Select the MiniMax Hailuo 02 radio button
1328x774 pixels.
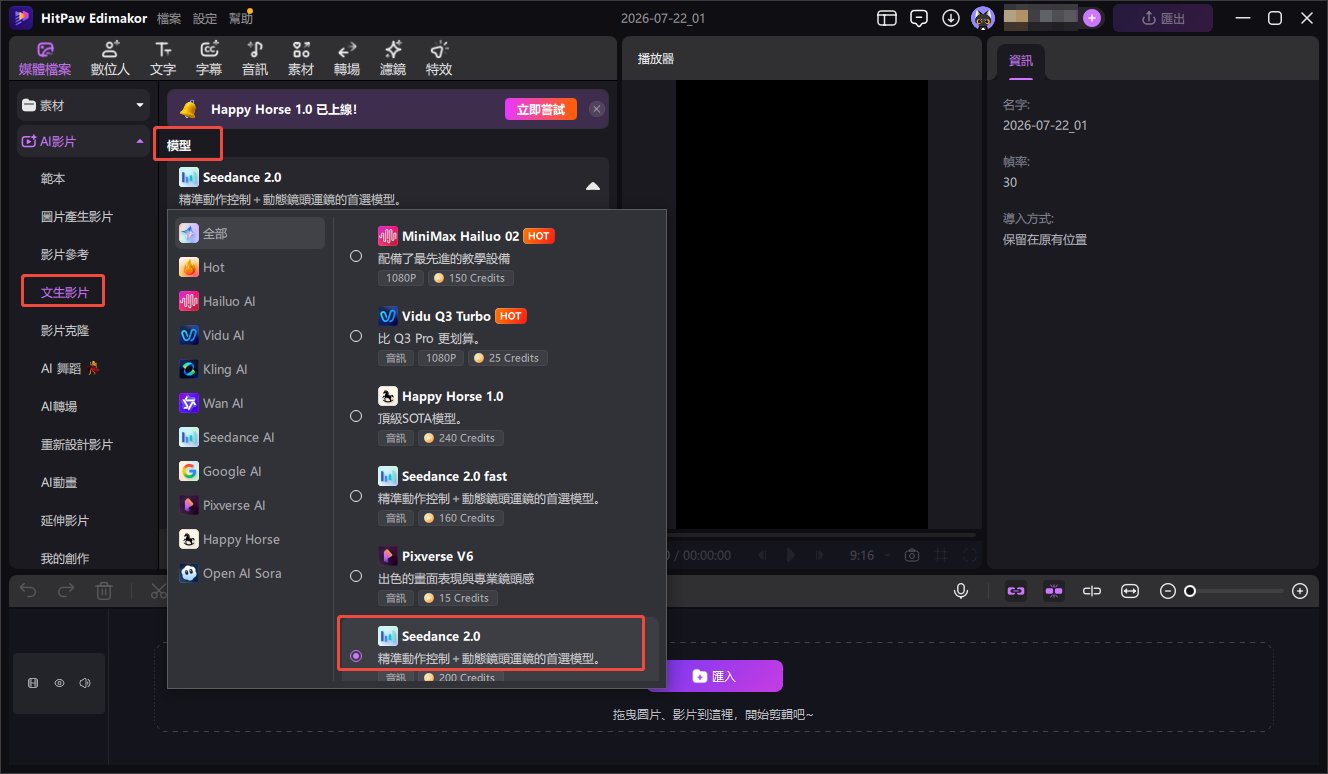[x=356, y=257]
